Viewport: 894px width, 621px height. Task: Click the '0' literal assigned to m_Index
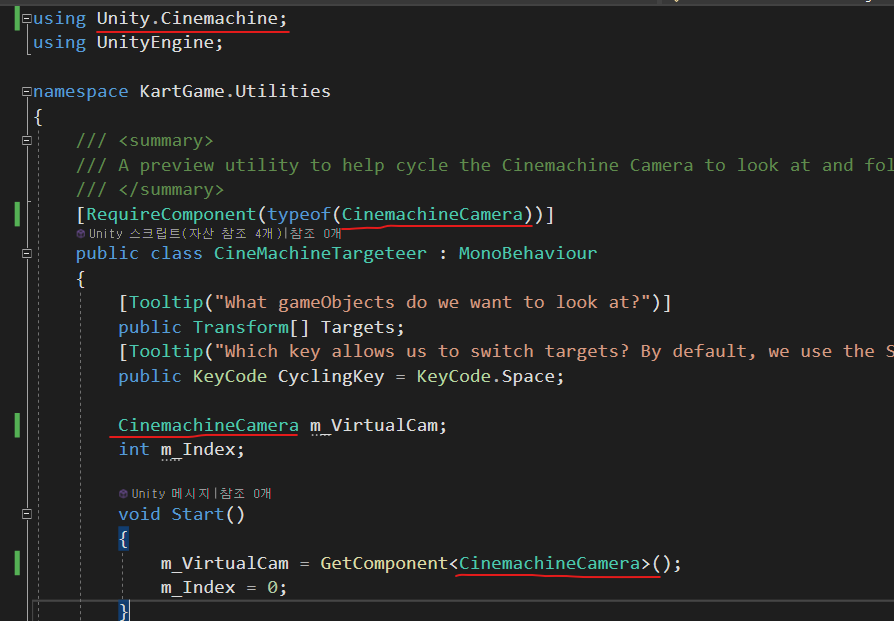click(272, 587)
